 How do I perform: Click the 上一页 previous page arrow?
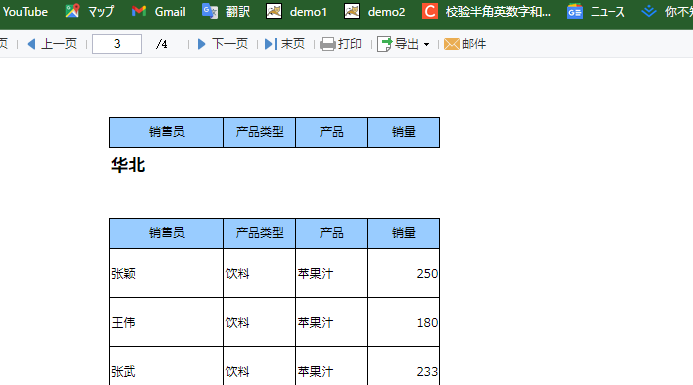tap(31, 44)
